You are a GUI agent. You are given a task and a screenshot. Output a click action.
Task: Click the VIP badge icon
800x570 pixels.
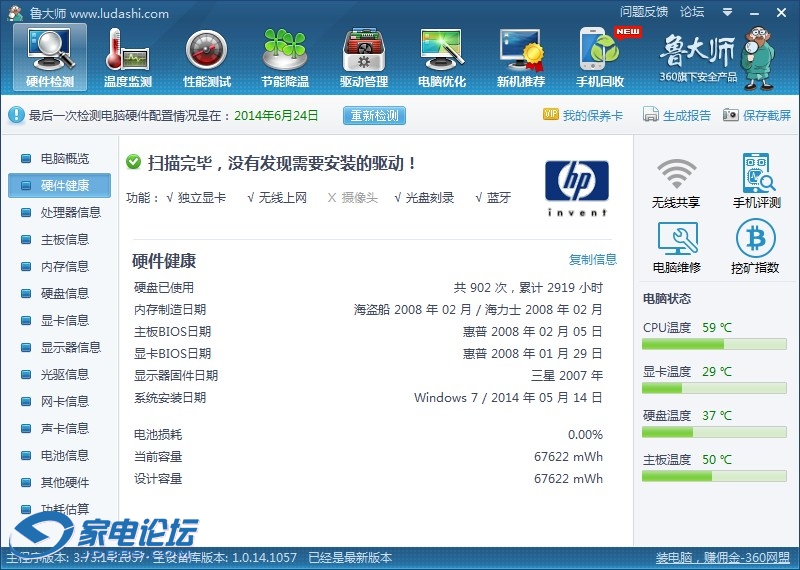click(x=551, y=114)
